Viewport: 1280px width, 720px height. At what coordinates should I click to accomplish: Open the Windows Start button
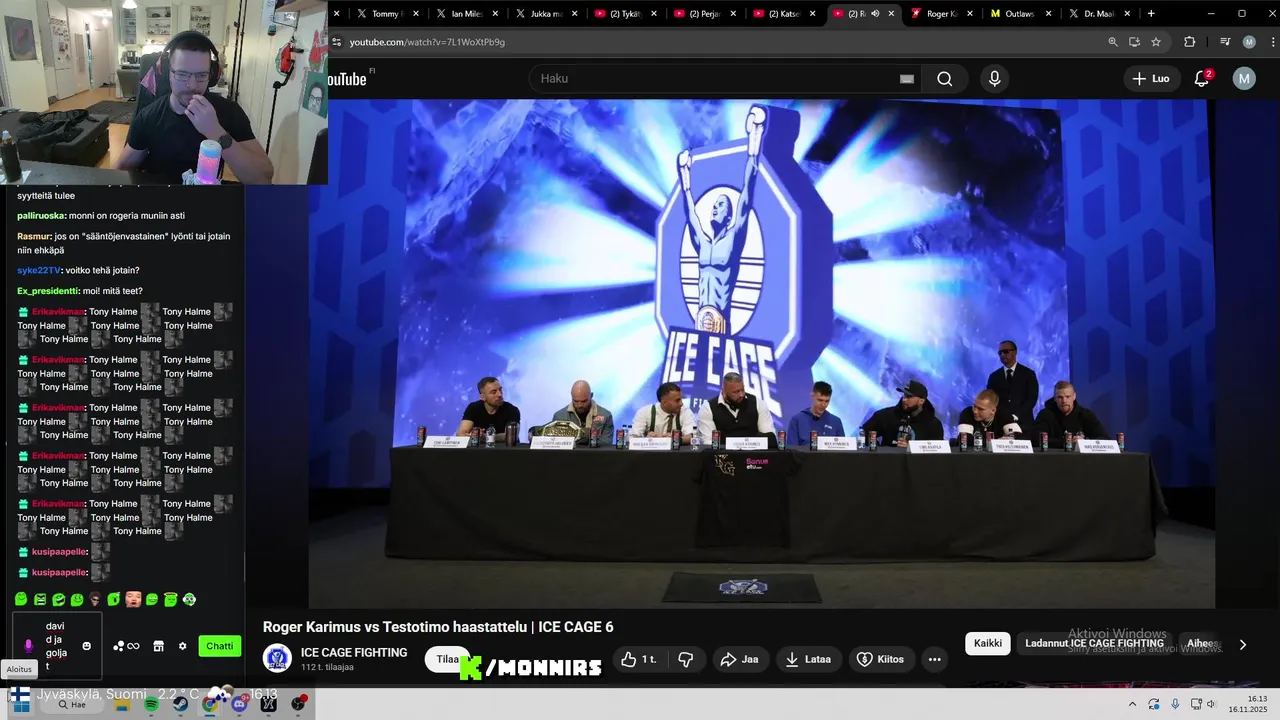point(21,704)
